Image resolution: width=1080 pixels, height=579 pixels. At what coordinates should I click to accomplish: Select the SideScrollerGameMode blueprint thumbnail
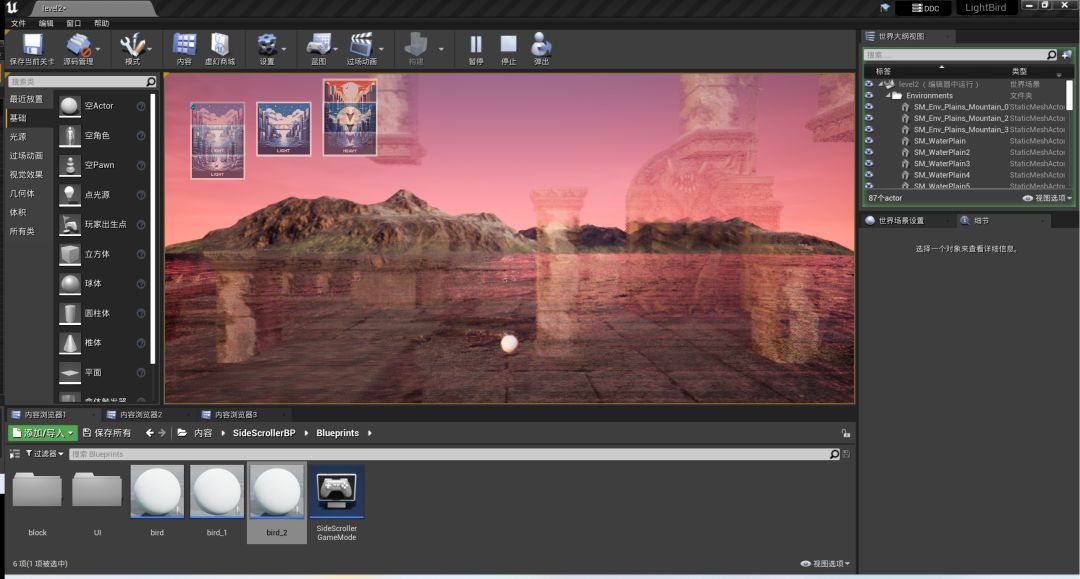coord(337,492)
